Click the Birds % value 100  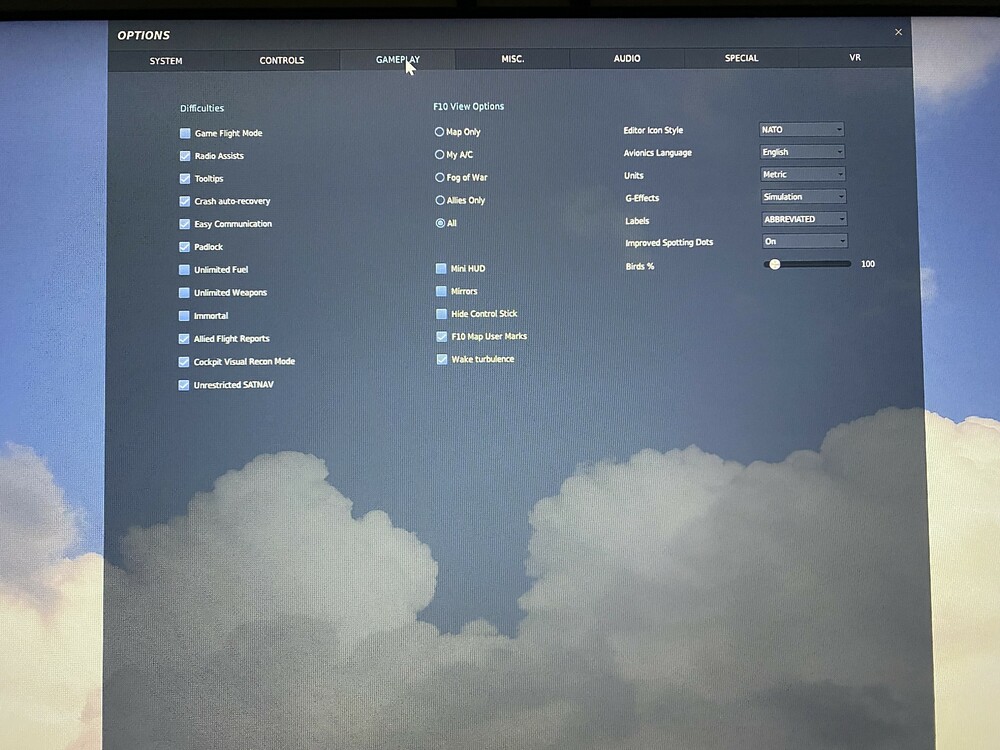(x=868, y=264)
